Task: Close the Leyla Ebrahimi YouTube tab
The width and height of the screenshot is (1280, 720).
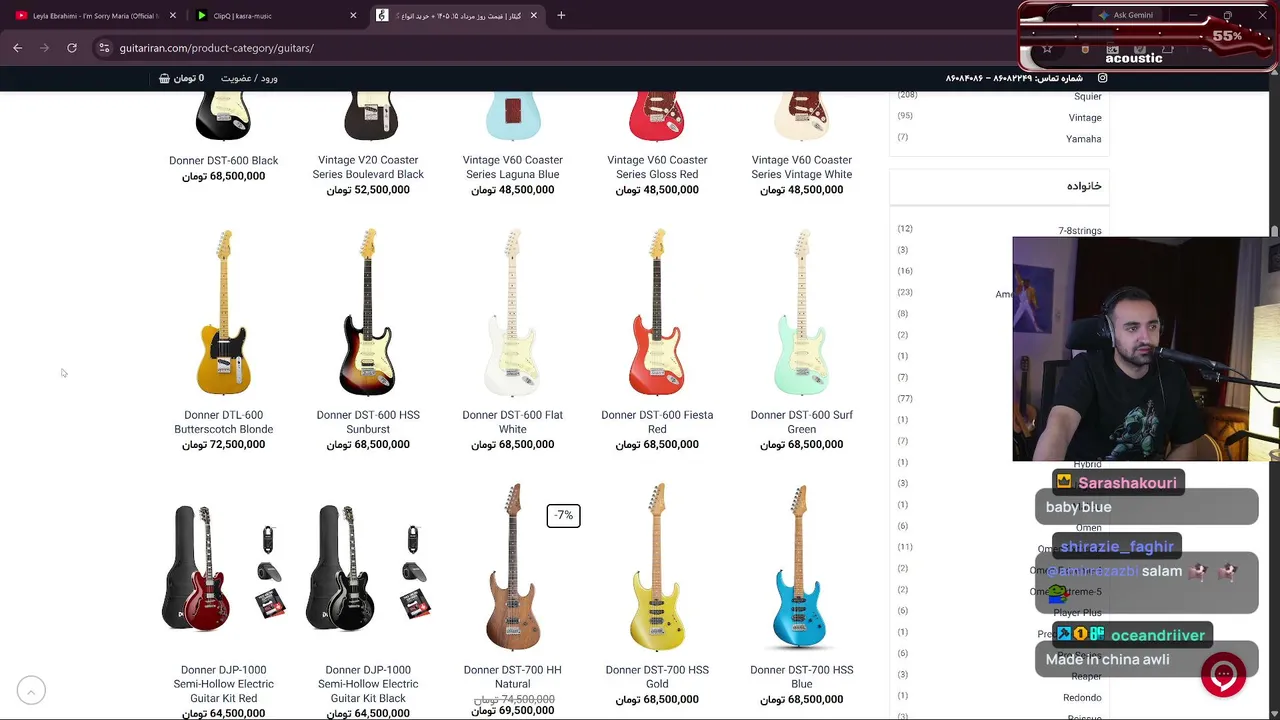Action: [173, 15]
